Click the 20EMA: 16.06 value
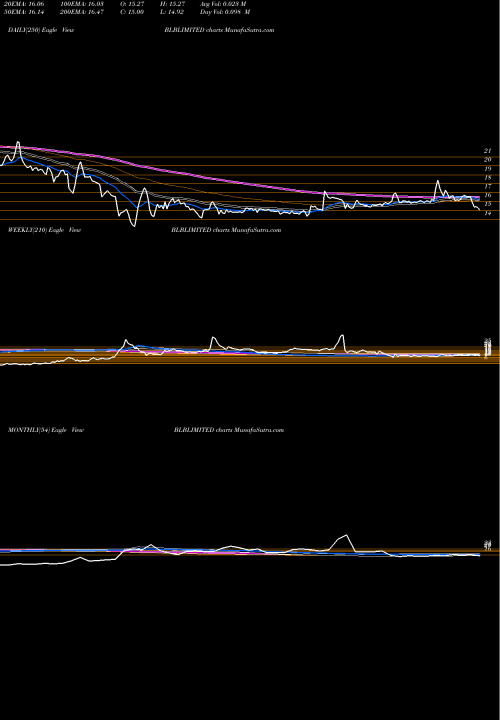 22,4
